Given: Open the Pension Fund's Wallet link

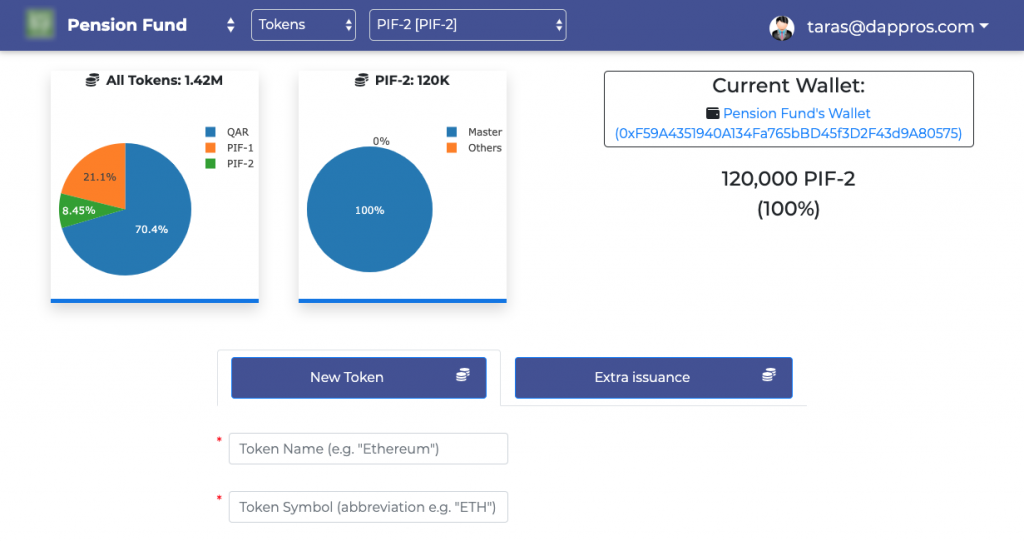Looking at the screenshot, I should click(x=796, y=114).
